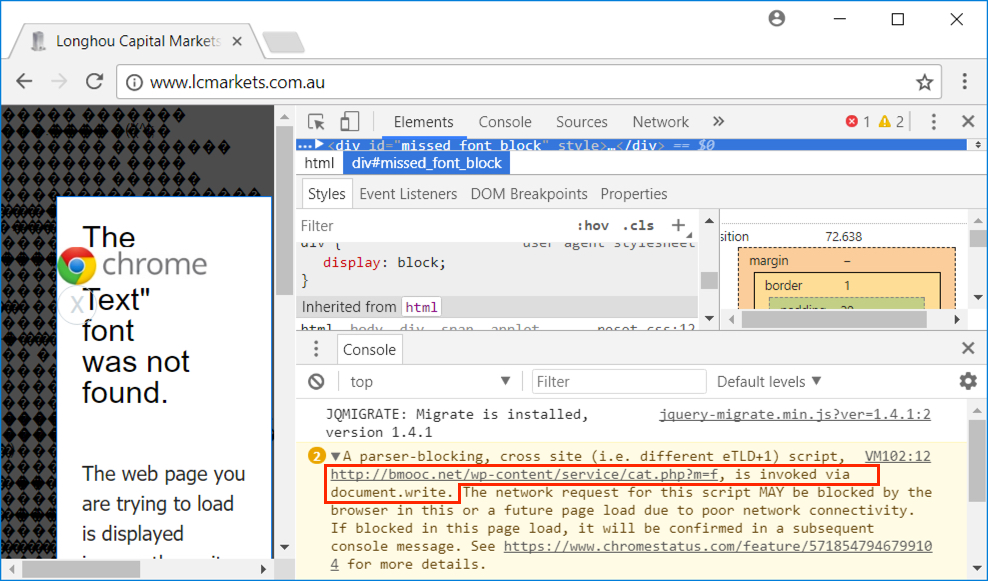
Task: Click the browser back arrow
Action: click(24, 81)
